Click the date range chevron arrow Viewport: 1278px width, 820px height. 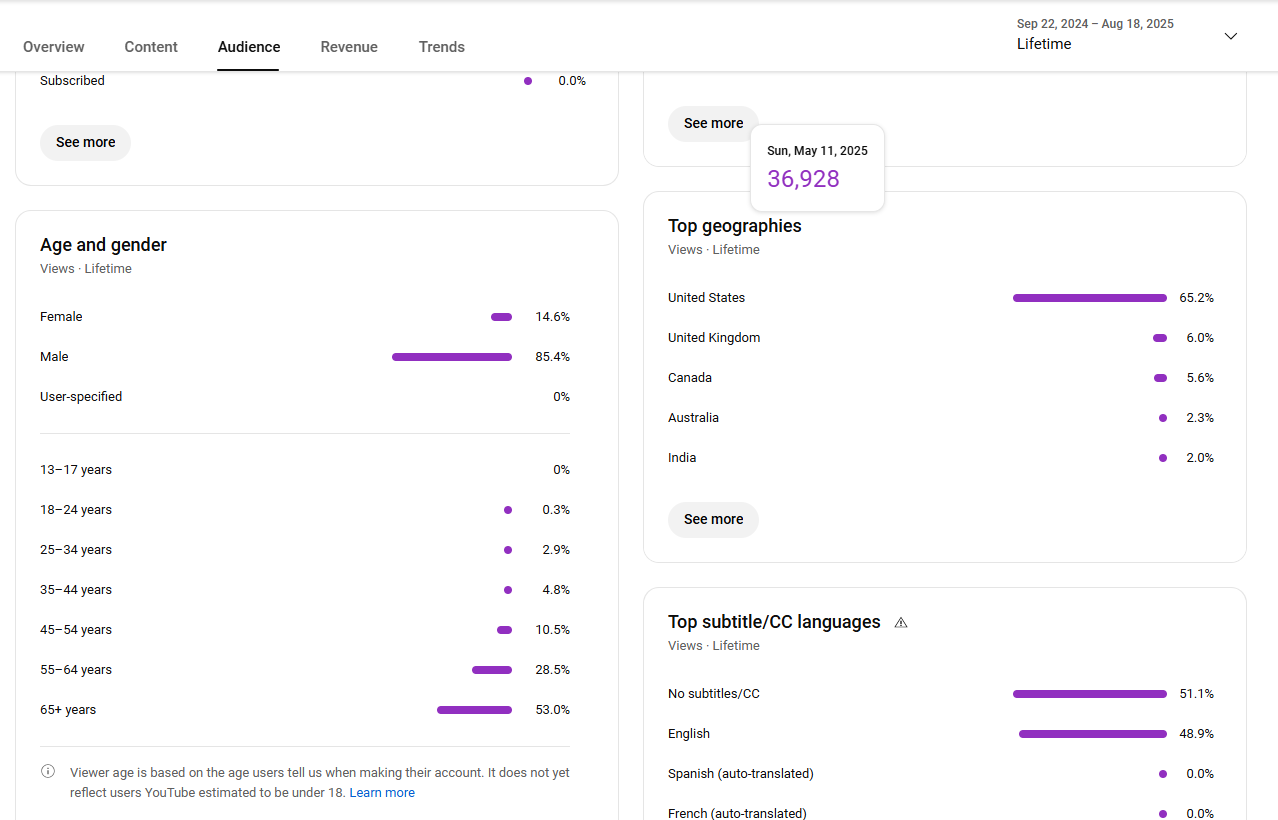click(1231, 36)
